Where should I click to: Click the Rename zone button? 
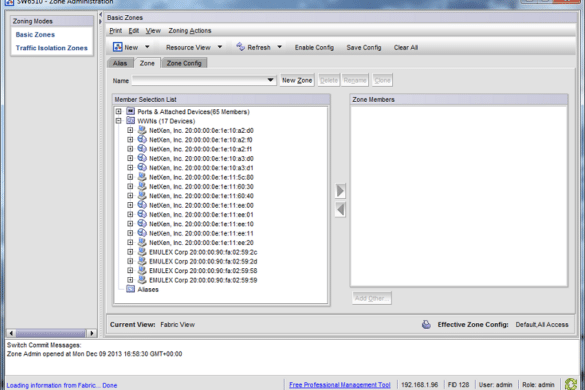(x=355, y=80)
